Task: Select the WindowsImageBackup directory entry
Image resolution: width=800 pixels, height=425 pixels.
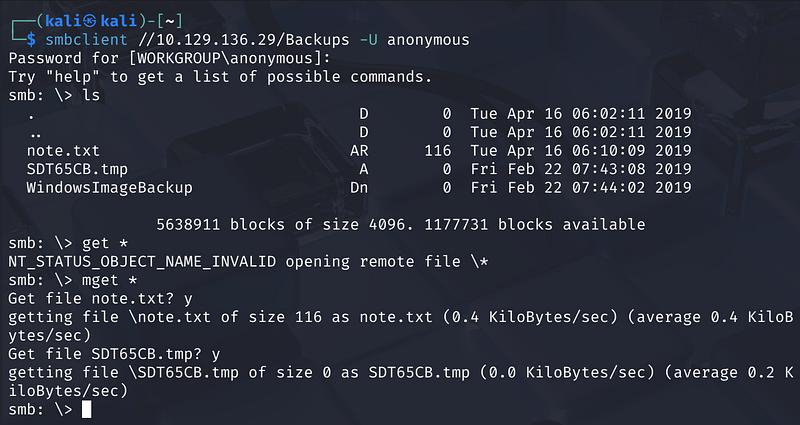Action: tap(110, 187)
